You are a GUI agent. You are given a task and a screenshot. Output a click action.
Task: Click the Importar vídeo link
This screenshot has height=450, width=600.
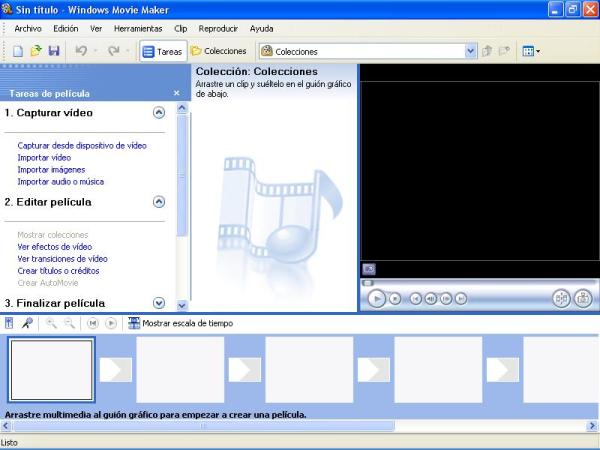point(44,157)
